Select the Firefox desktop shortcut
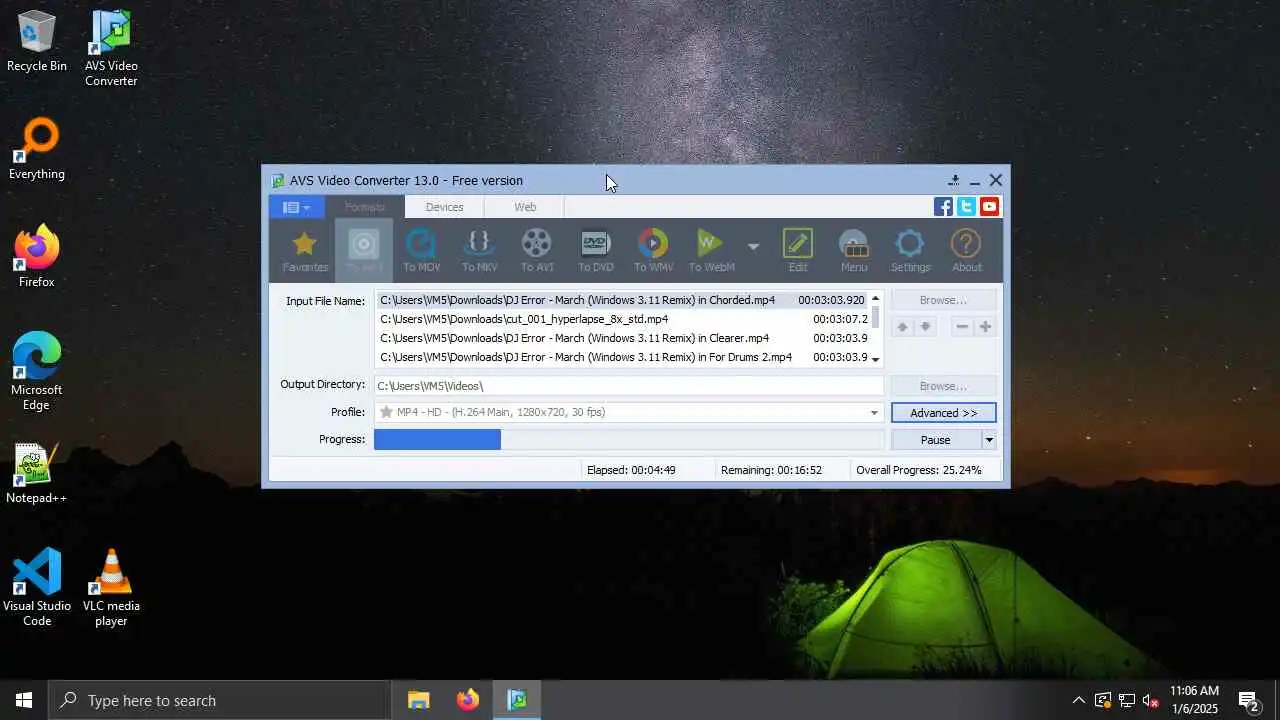The width and height of the screenshot is (1280, 720). (x=37, y=257)
